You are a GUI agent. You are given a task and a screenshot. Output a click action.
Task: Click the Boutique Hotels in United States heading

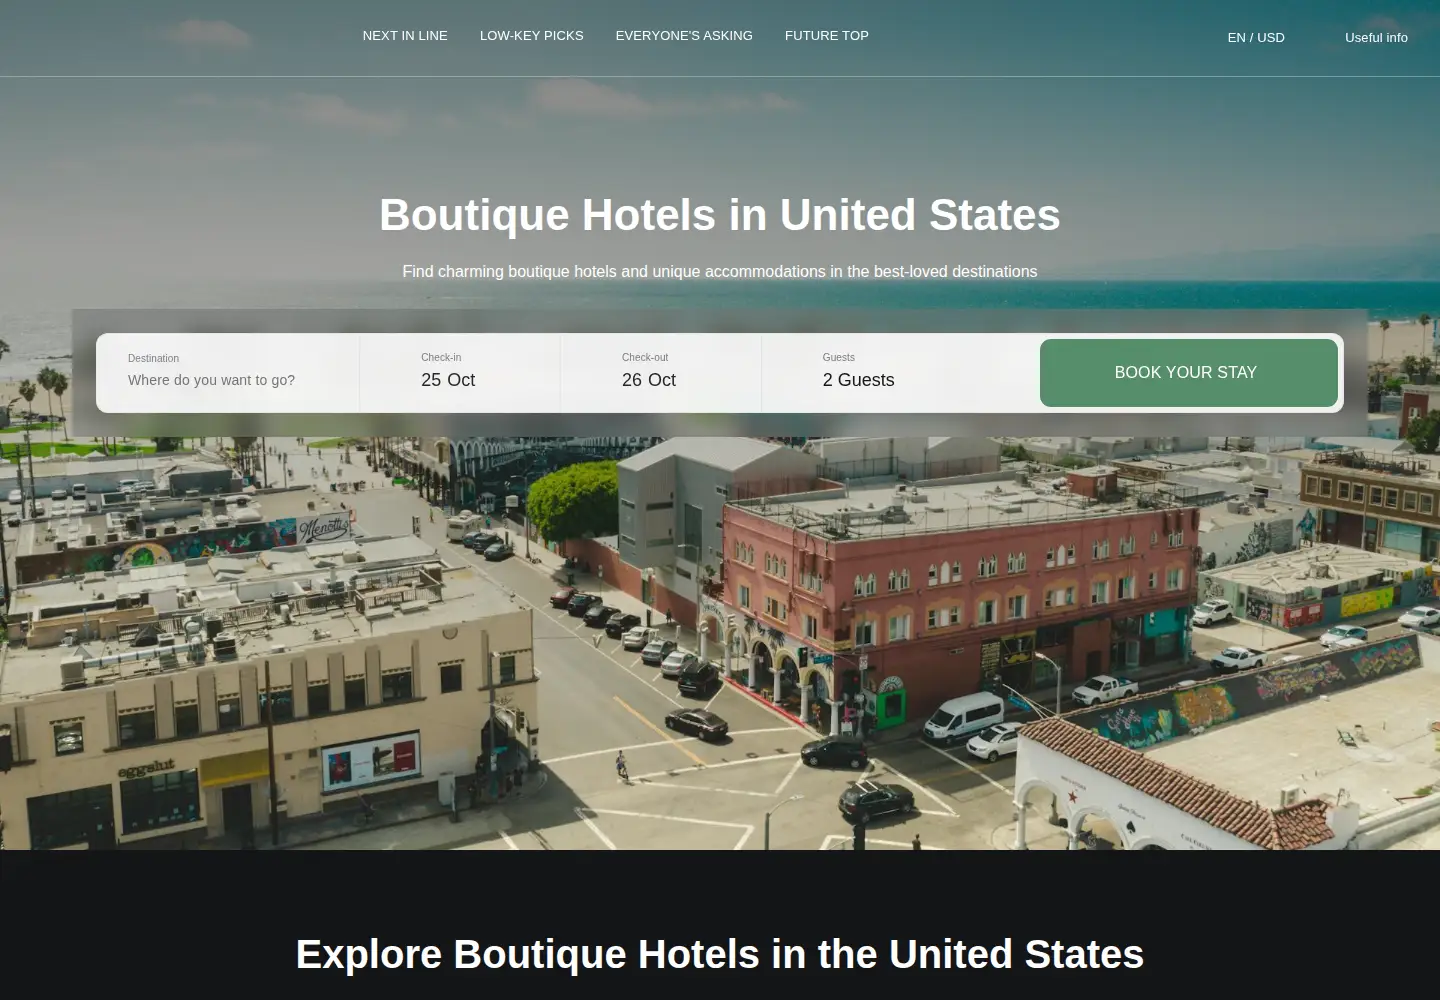[x=720, y=215]
